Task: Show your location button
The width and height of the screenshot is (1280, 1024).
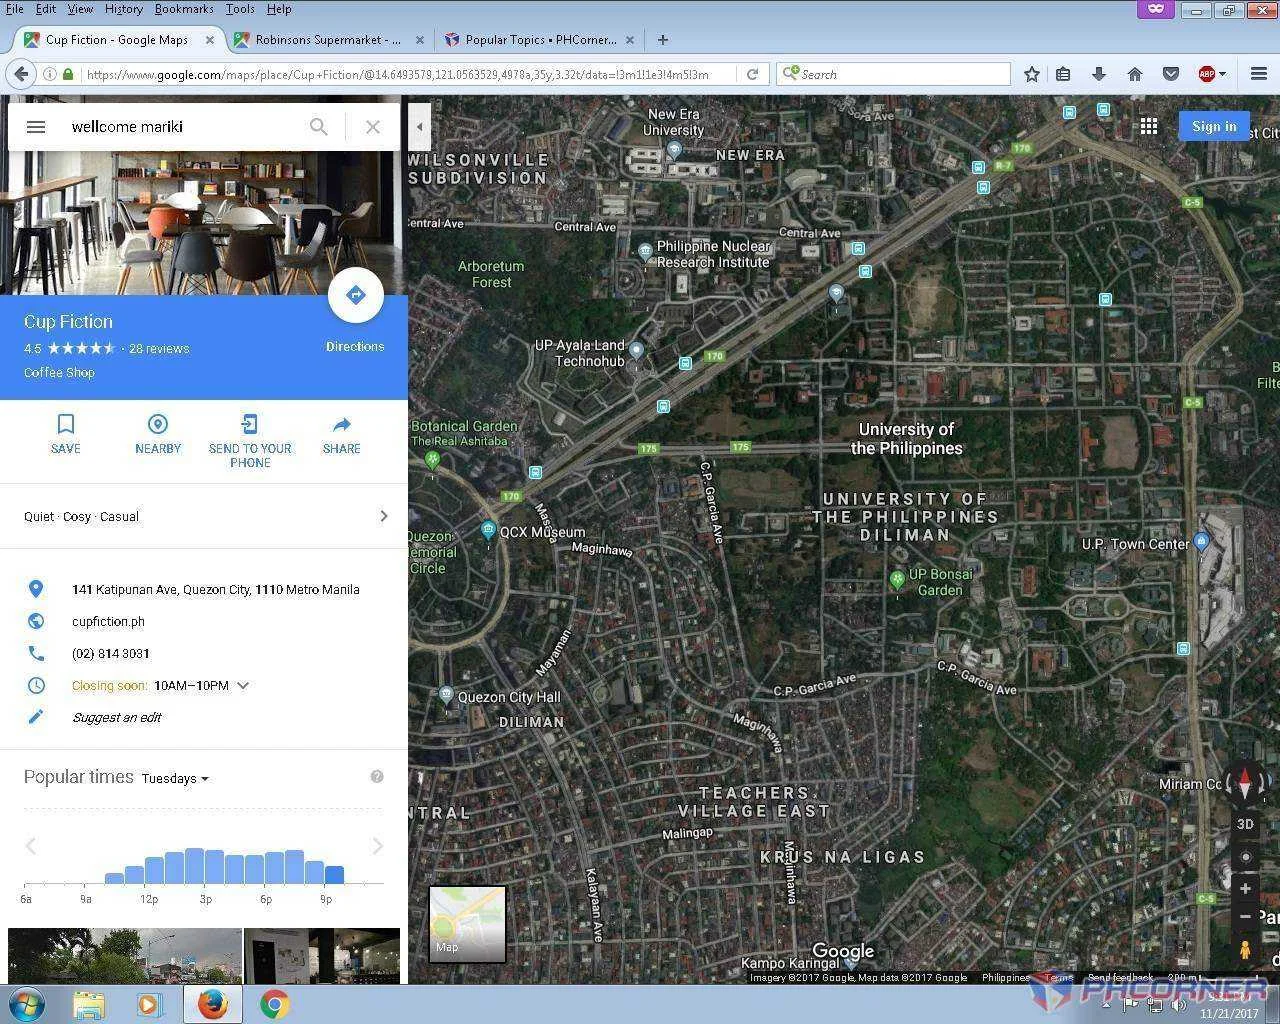Action: [1245, 857]
